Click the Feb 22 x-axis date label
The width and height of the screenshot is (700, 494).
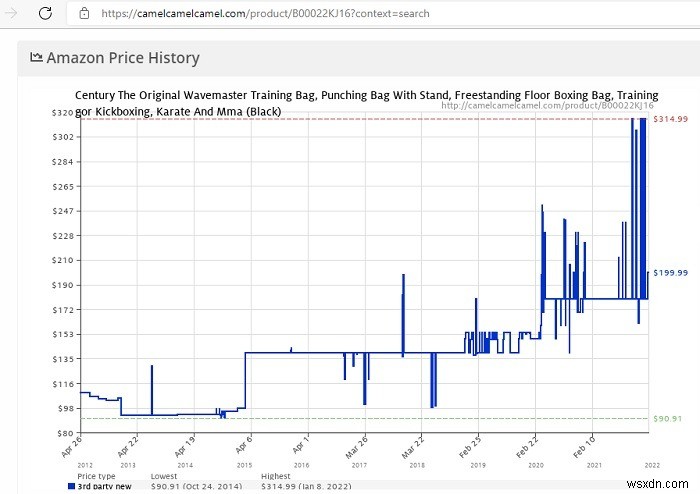pyautogui.click(x=527, y=447)
